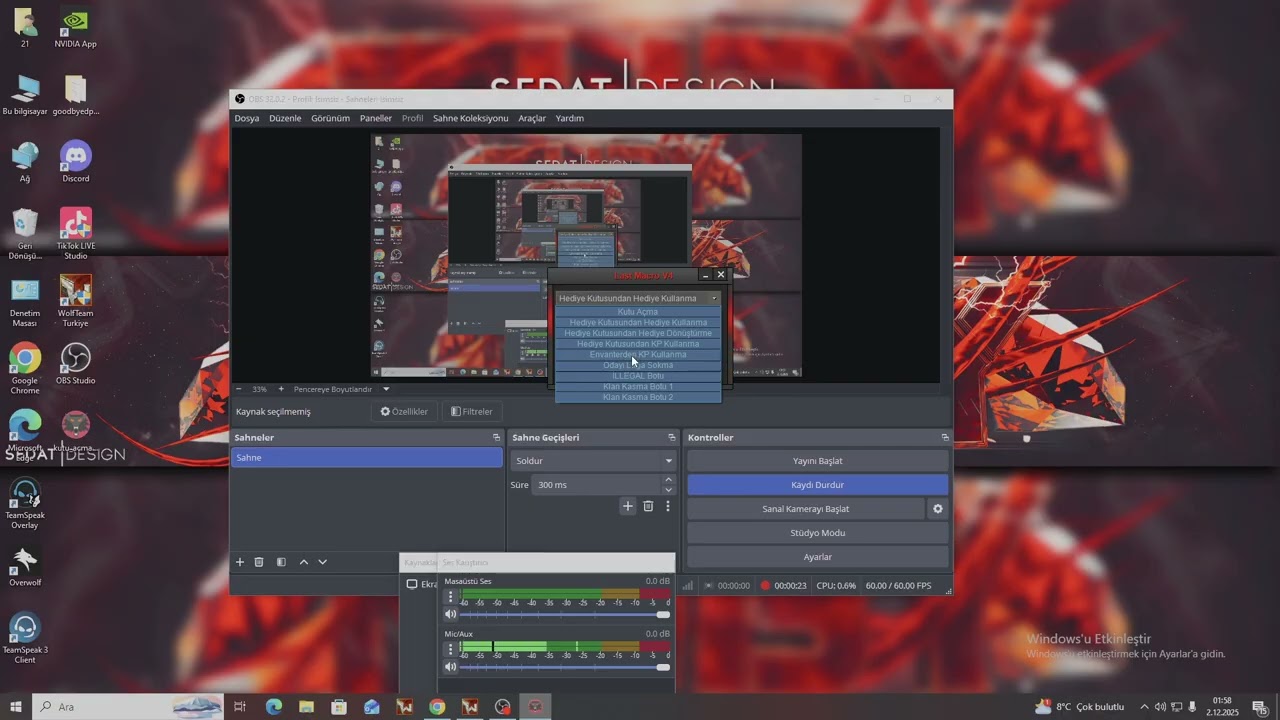Undock the Sahneler panel
This screenshot has height=720, width=1280.
click(x=496, y=438)
